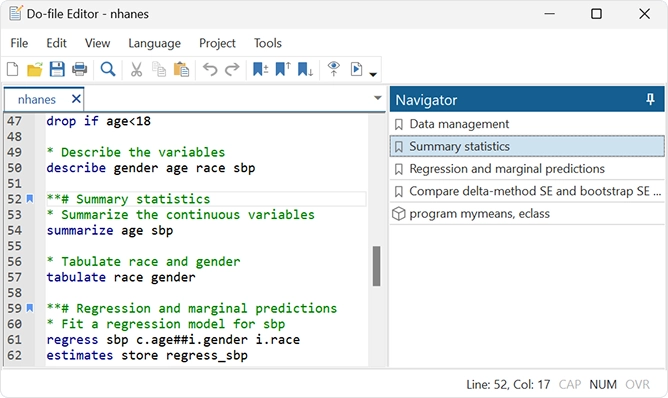Open the Language menu

154,43
